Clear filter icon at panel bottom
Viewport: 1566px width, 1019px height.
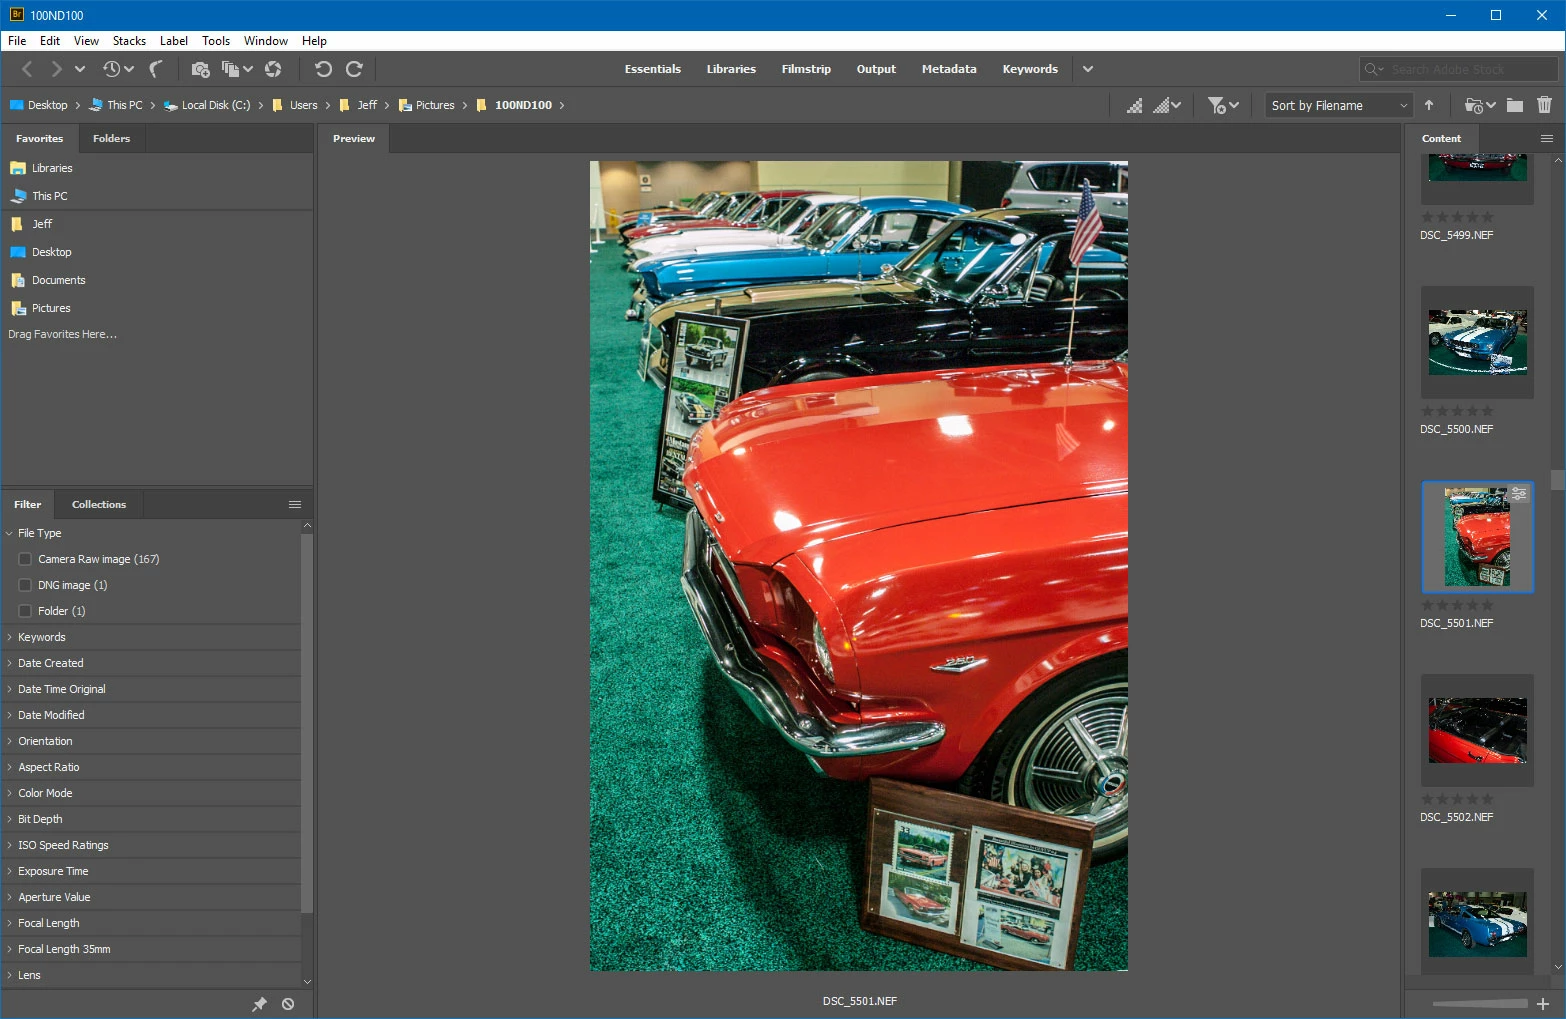(x=288, y=1004)
